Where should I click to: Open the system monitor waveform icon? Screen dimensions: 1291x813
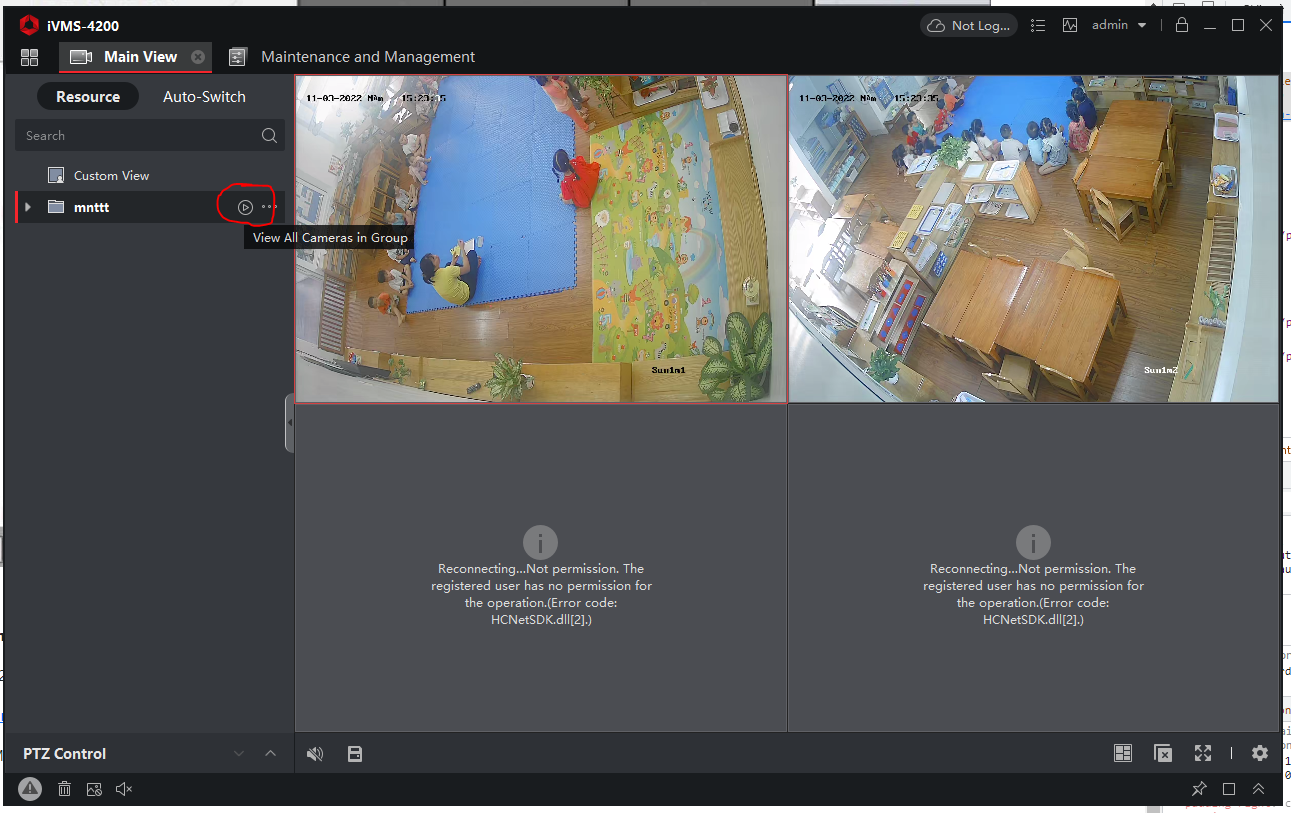pyautogui.click(x=1070, y=25)
